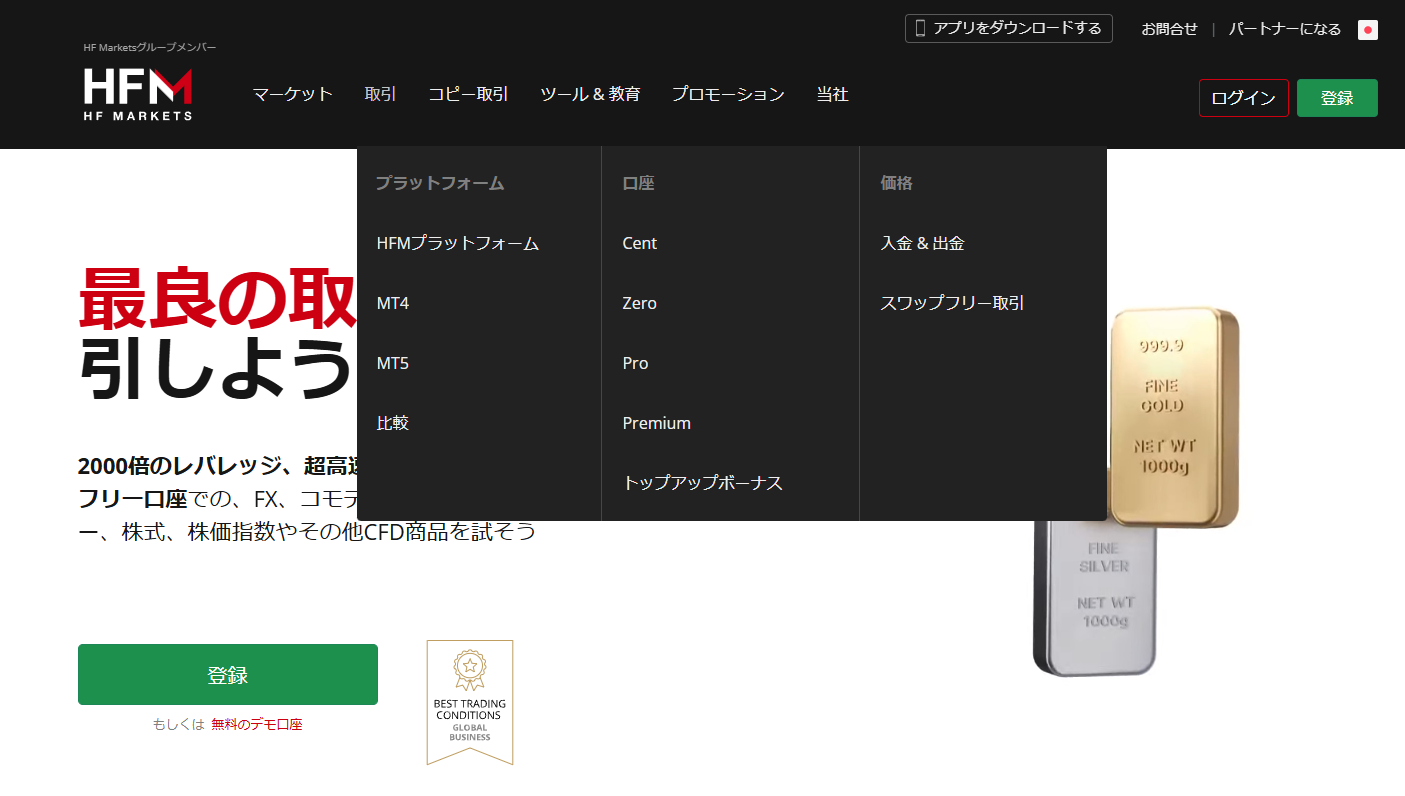Open the プロモーション menu
Image resolution: width=1405 pixels, height=796 pixels.
[728, 94]
